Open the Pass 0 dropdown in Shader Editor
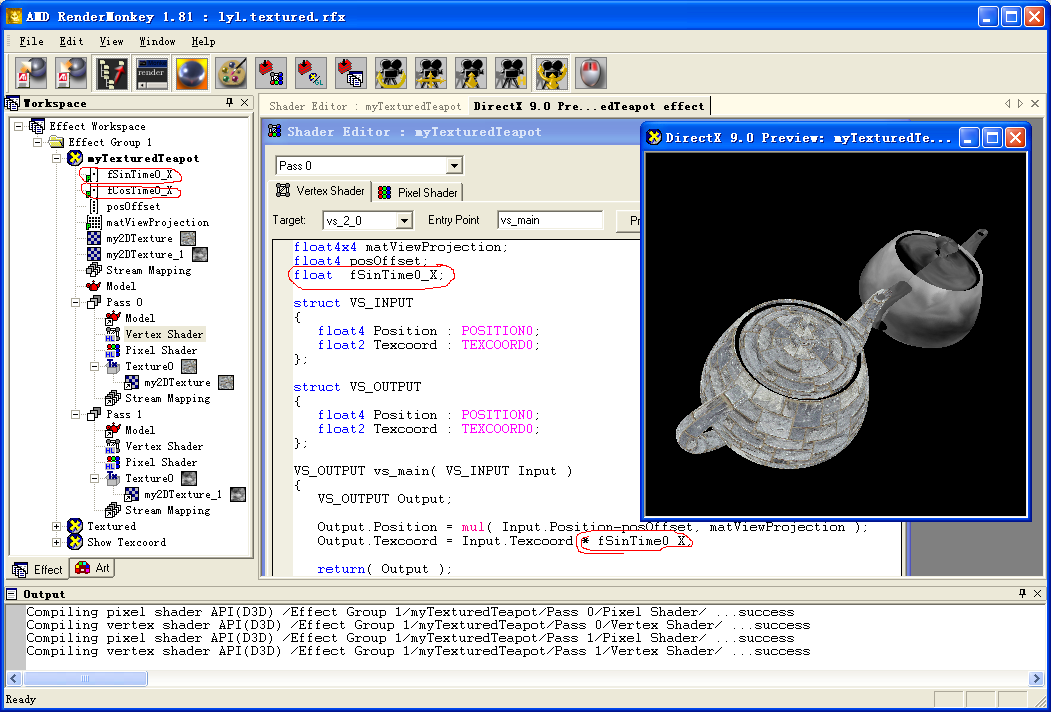Screen dimensions: 1051x712 coord(454,166)
